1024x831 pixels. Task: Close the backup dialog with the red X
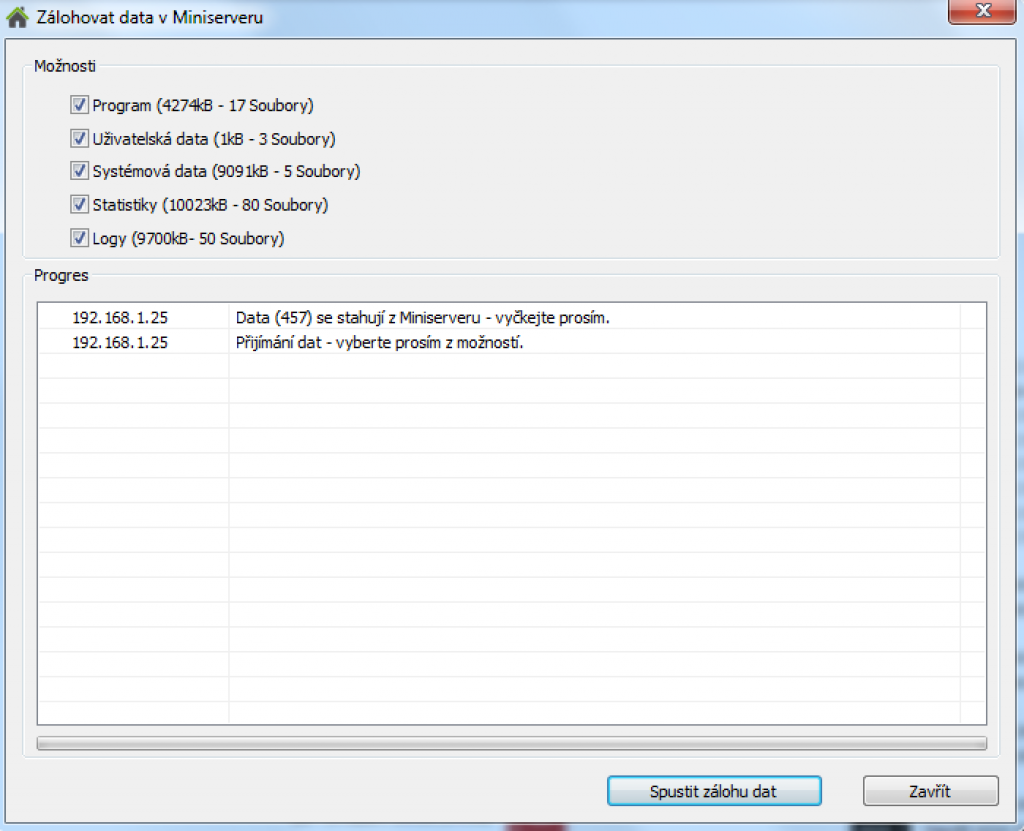982,12
